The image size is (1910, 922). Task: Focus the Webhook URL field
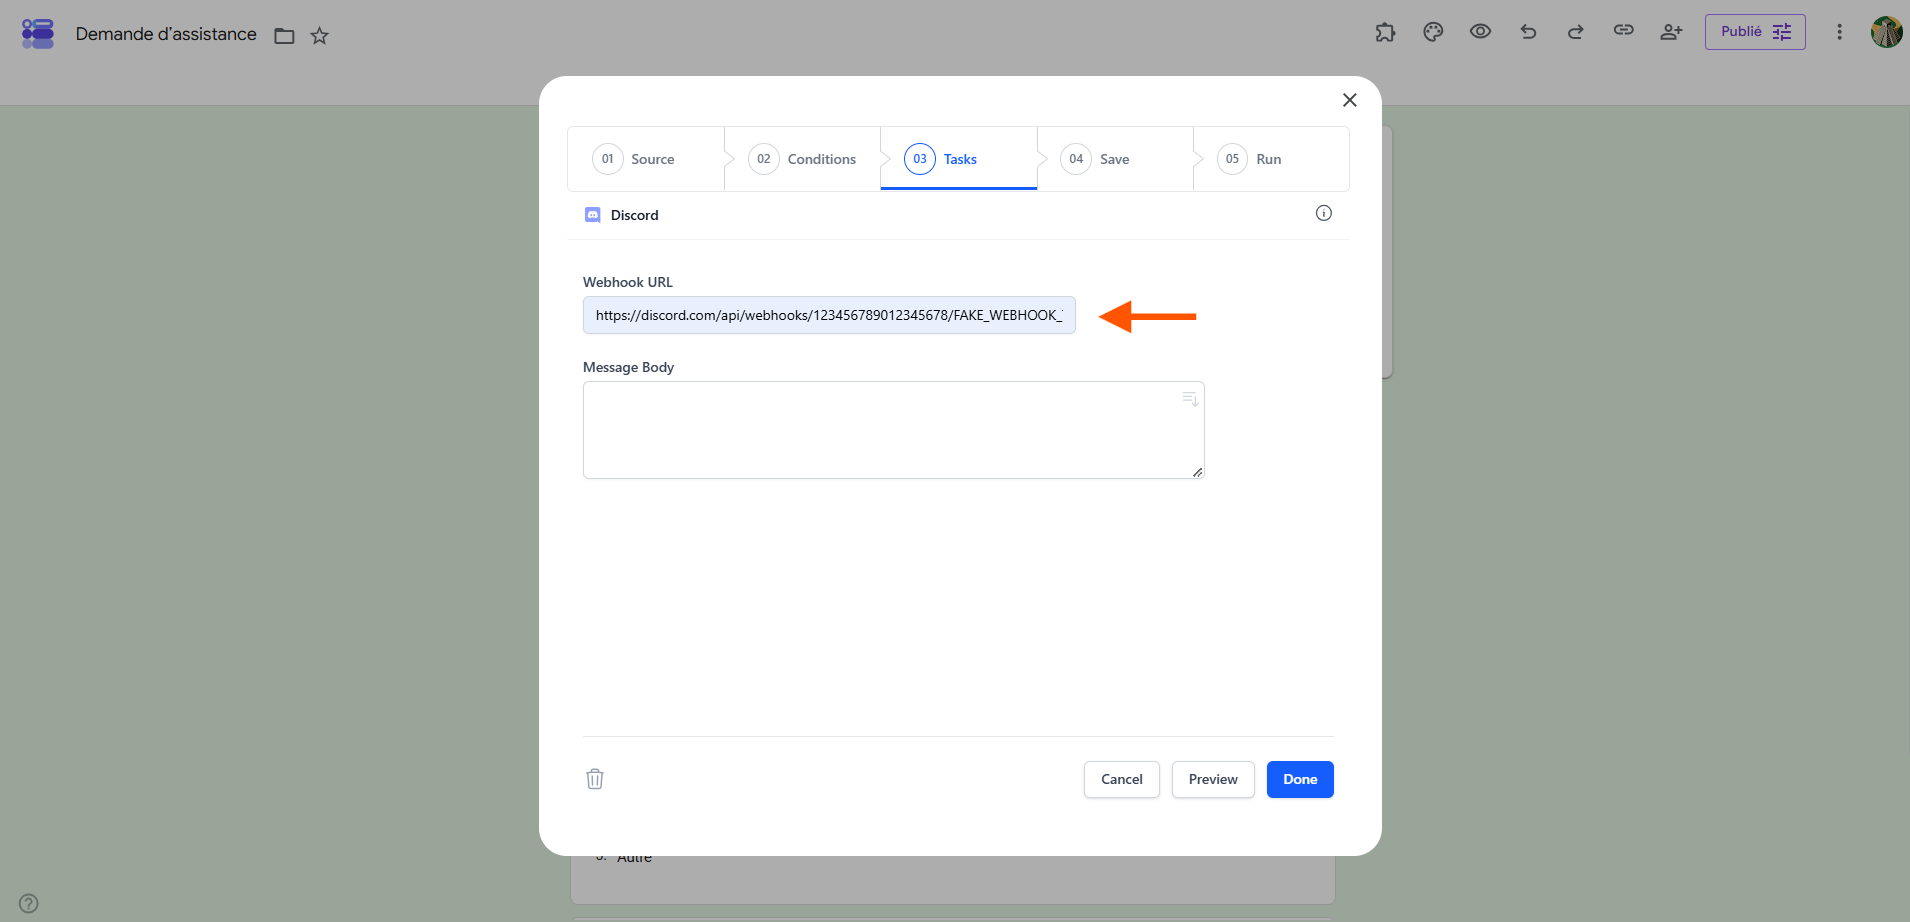(x=829, y=315)
